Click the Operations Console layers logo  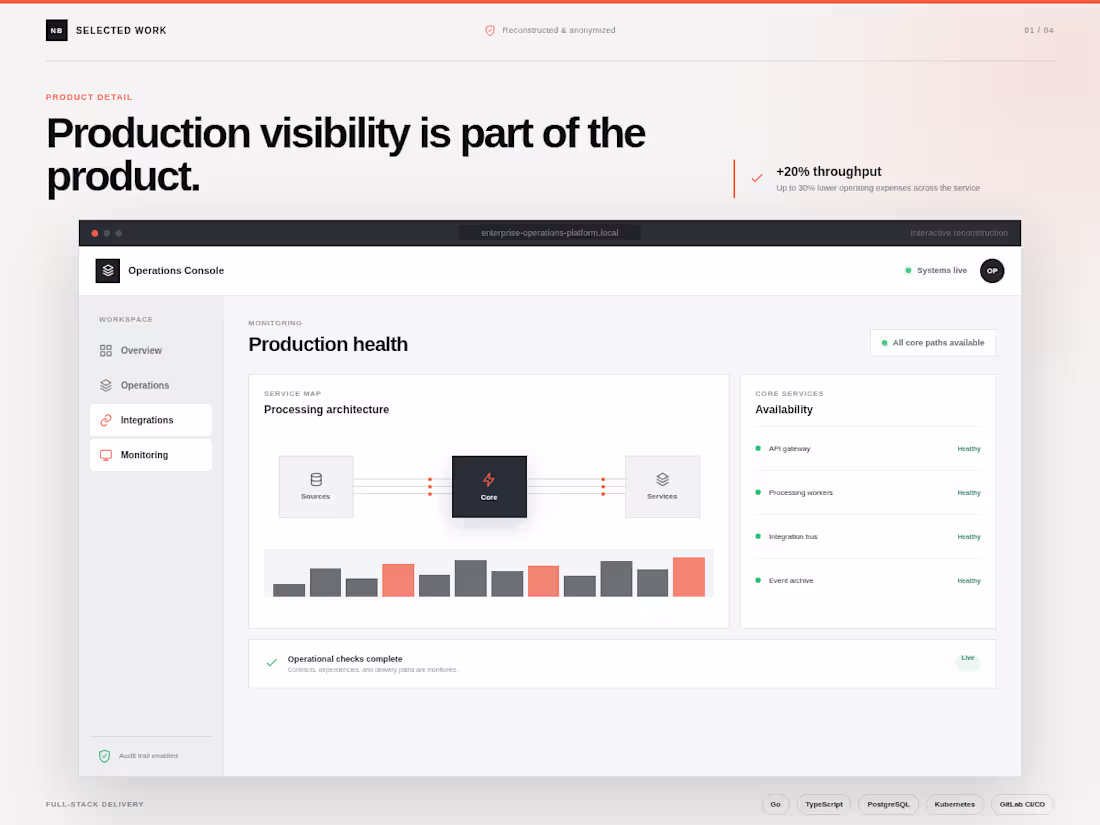point(107,271)
